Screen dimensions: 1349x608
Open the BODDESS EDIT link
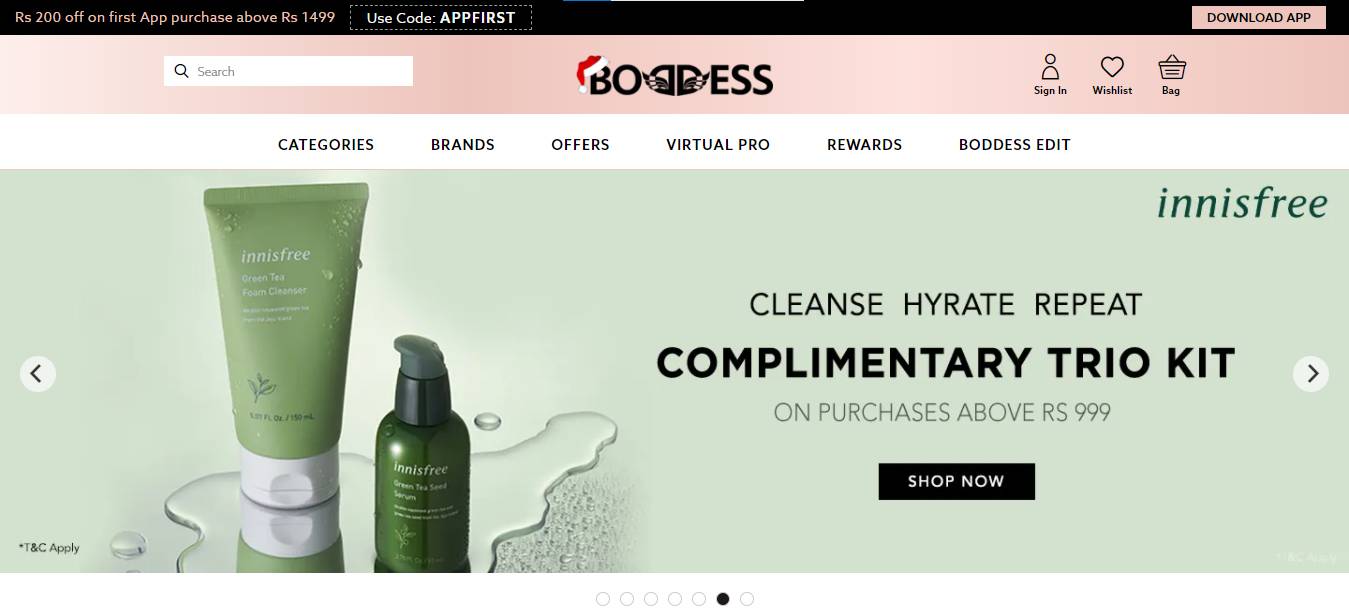point(1015,145)
